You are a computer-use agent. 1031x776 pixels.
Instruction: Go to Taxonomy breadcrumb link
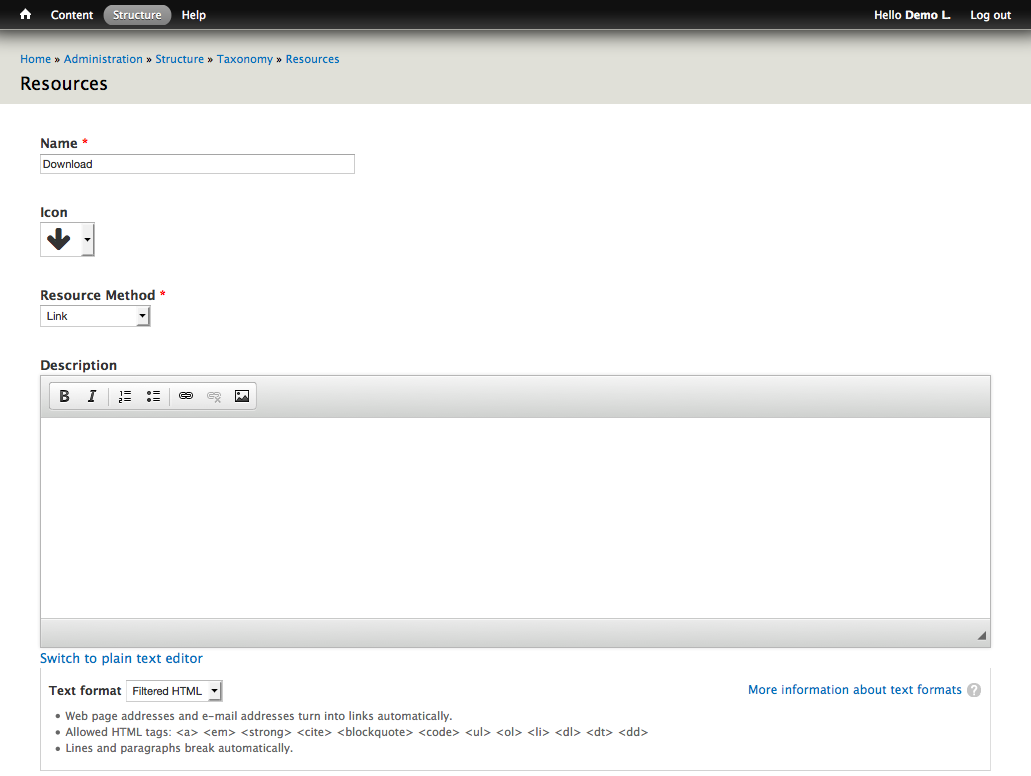pos(245,59)
